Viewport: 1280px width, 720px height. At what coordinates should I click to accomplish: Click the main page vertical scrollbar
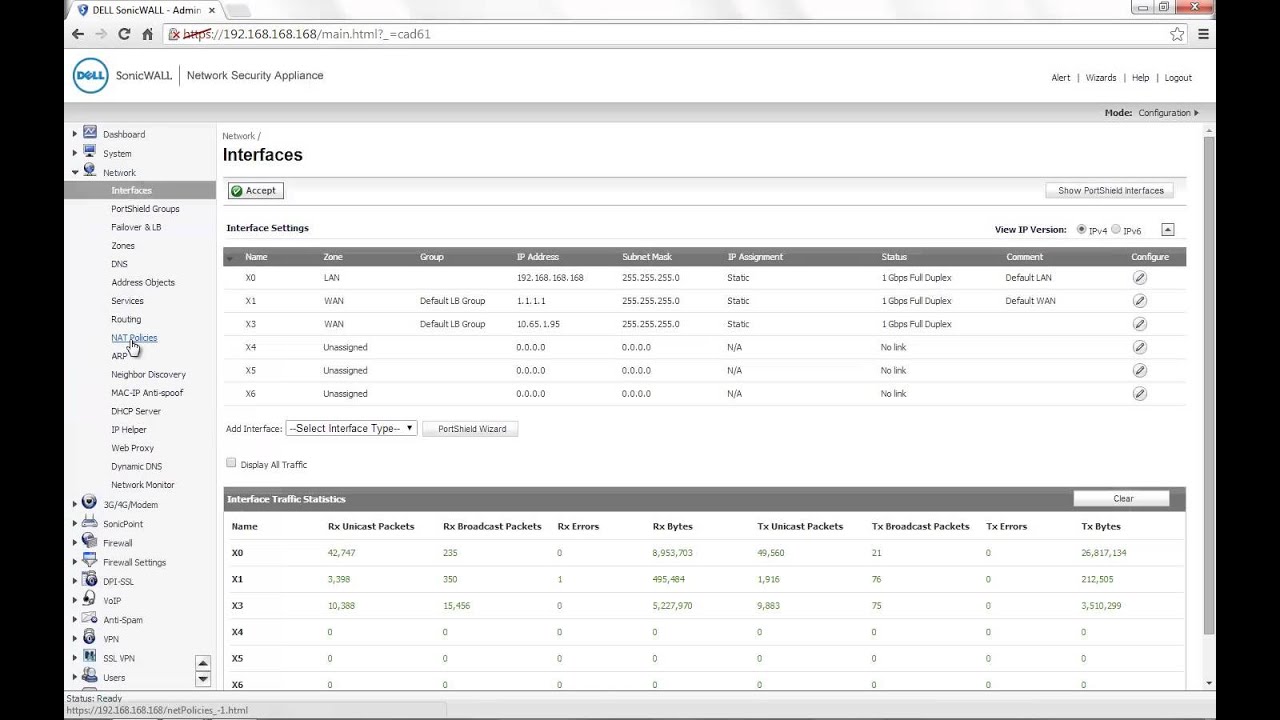[1209, 384]
